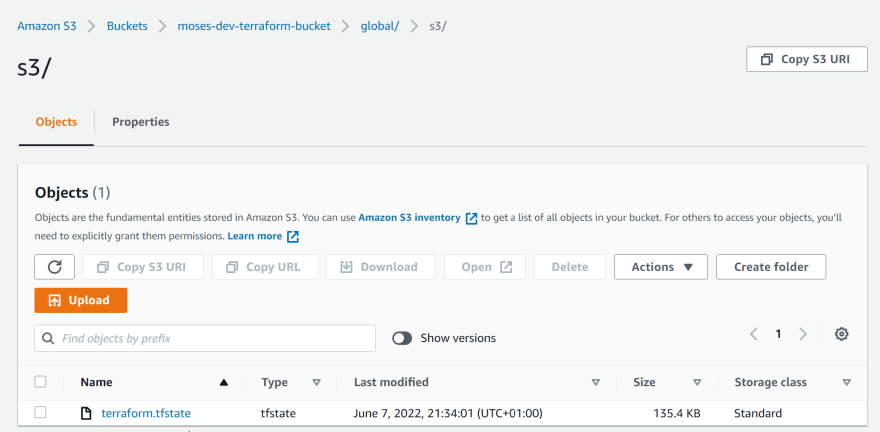
Task: Open the Actions dropdown menu
Action: point(661,267)
